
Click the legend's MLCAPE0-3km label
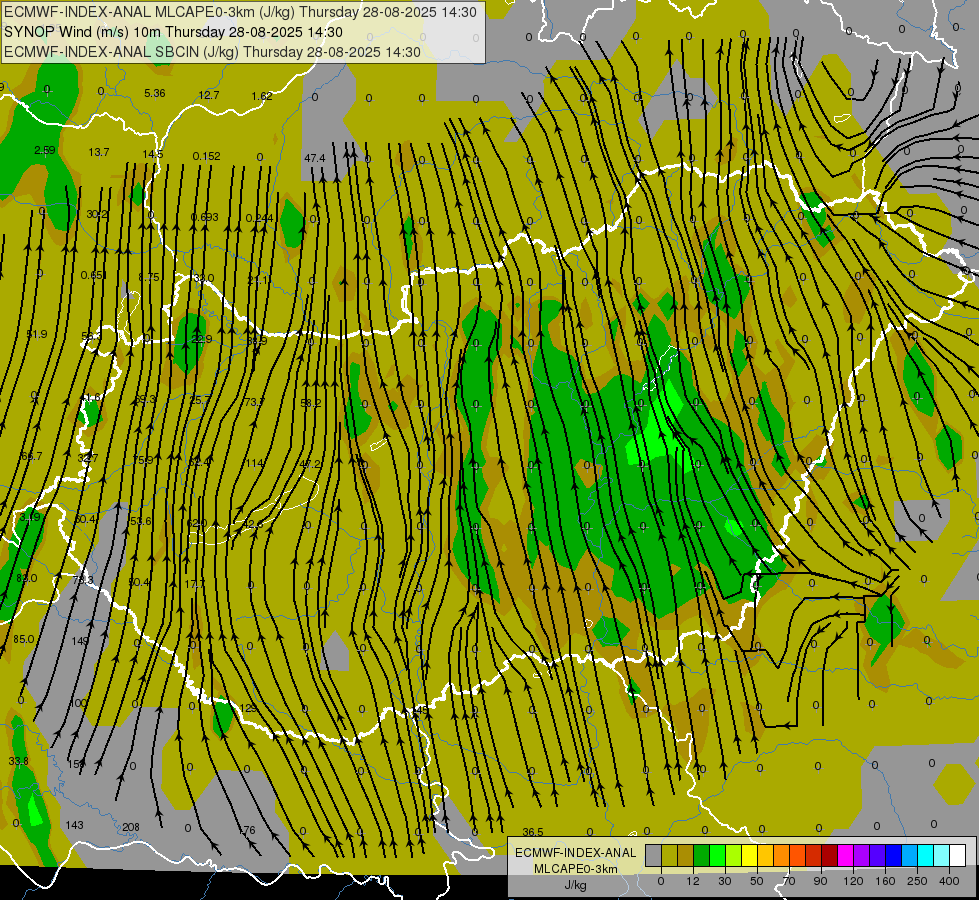575,869
